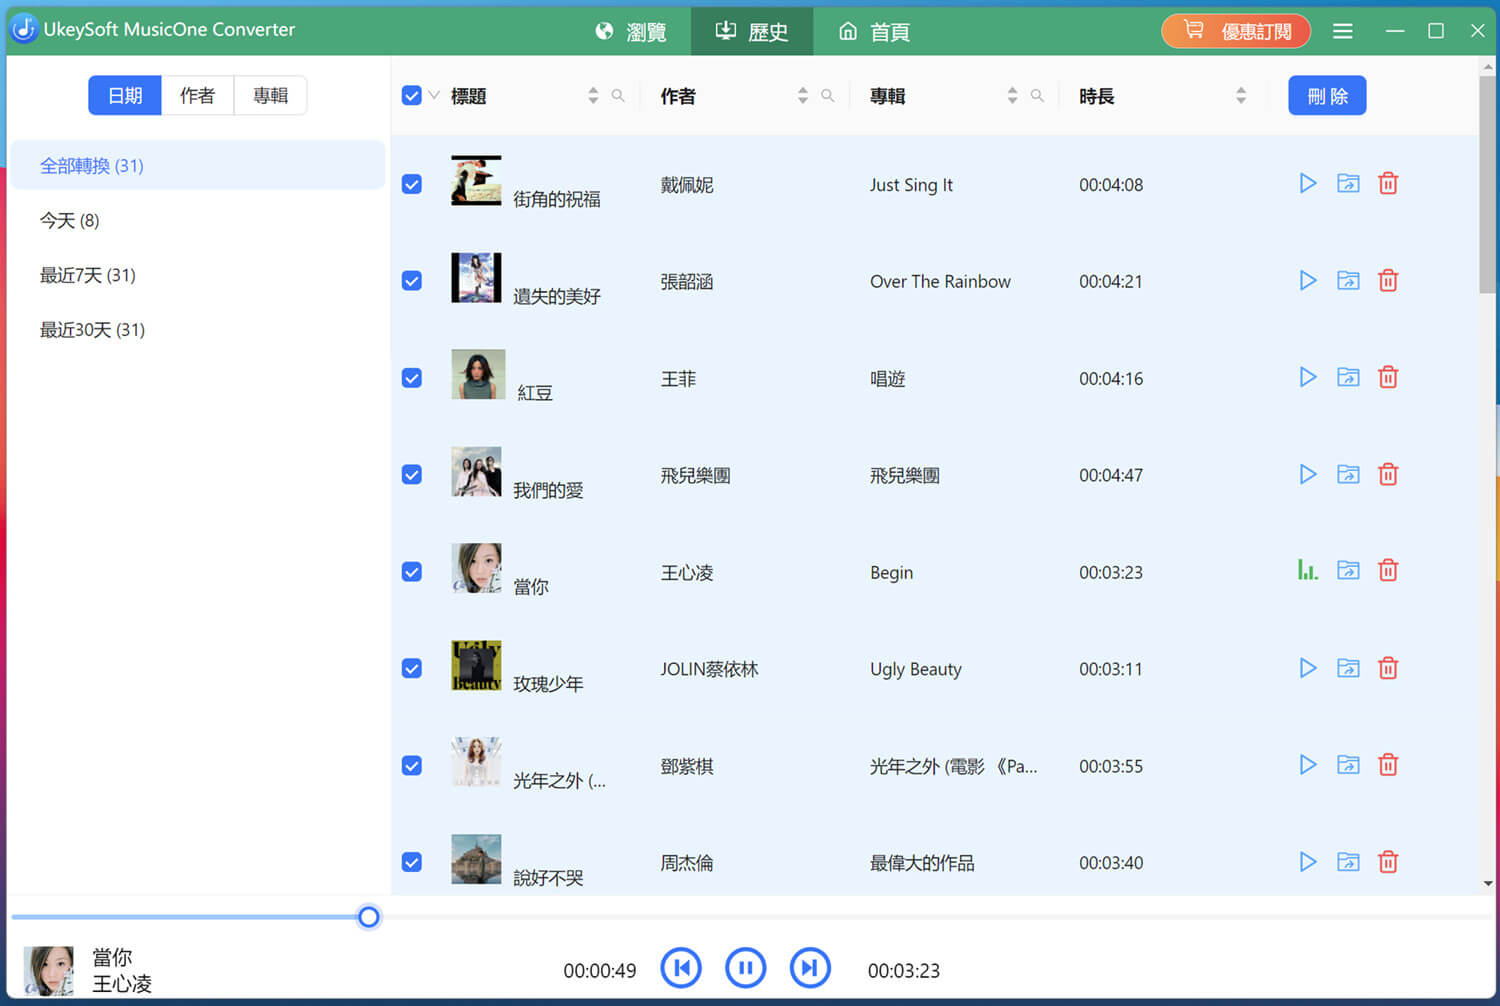Click the converting indicator for 當你
The width and height of the screenshot is (1500, 1006).
(x=1307, y=569)
